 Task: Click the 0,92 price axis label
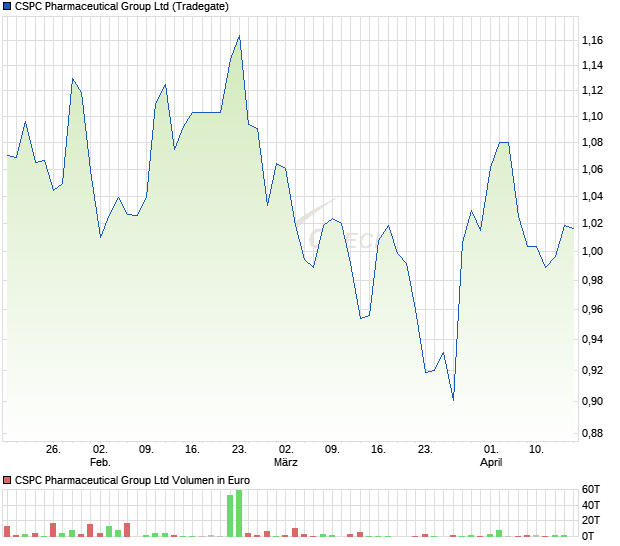(592, 370)
